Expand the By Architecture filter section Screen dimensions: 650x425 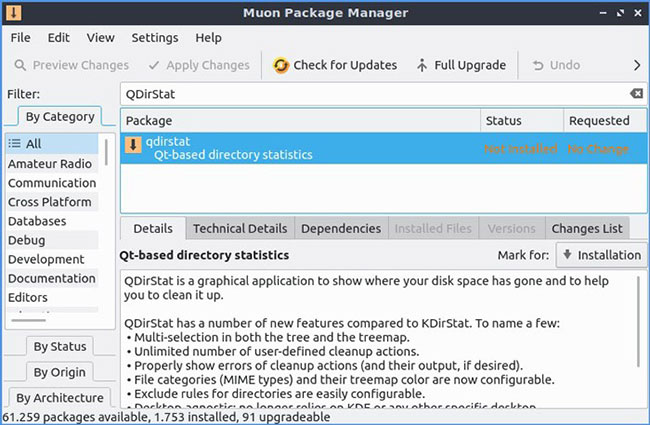60,398
